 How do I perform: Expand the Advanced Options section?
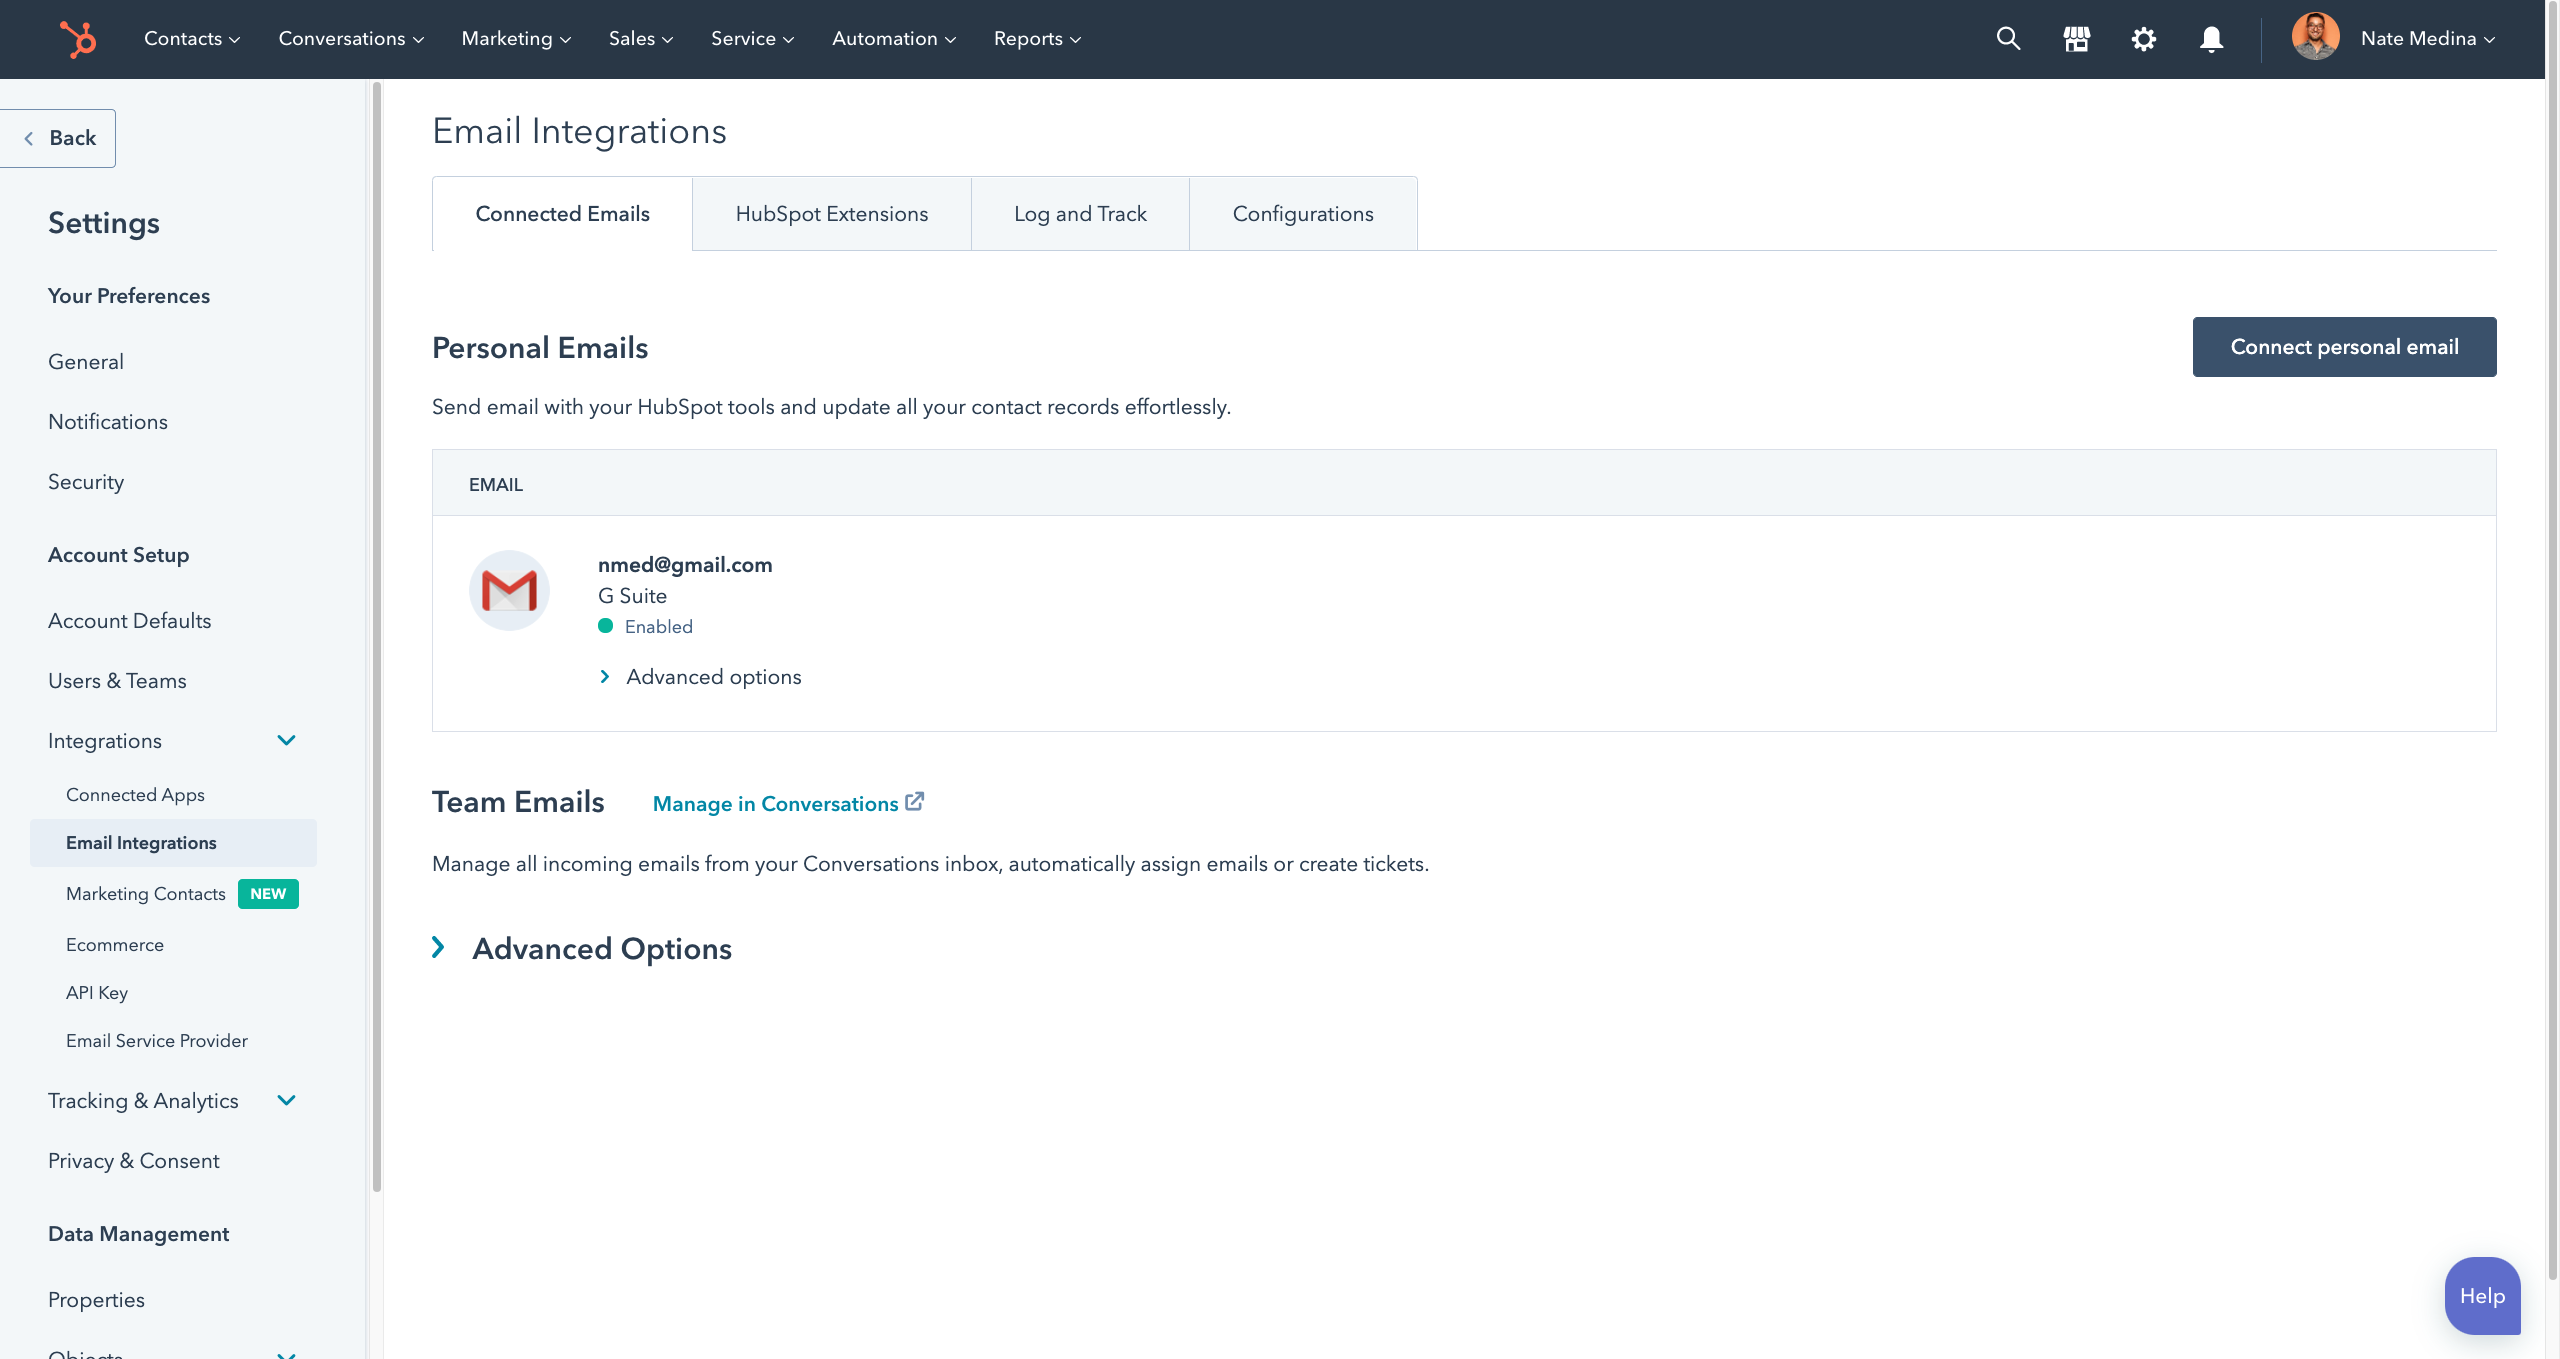(x=440, y=948)
